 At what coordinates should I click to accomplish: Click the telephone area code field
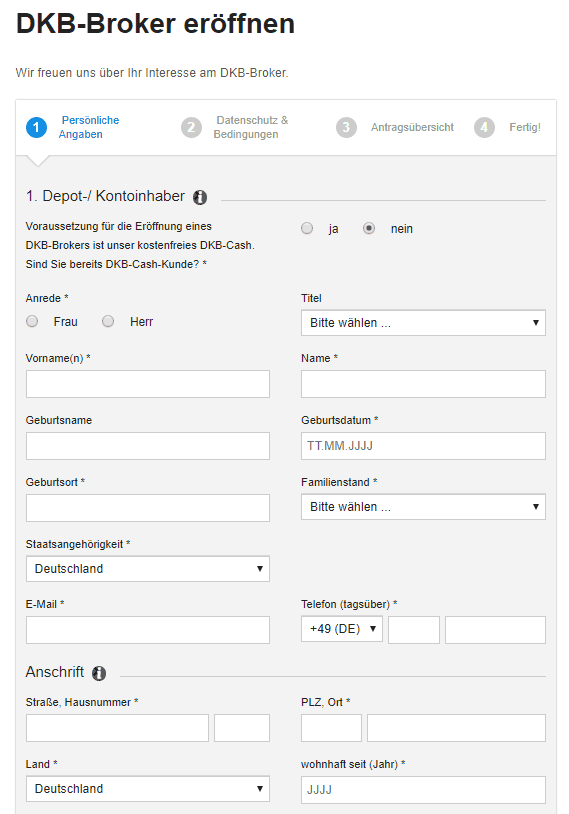pyautogui.click(x=414, y=630)
